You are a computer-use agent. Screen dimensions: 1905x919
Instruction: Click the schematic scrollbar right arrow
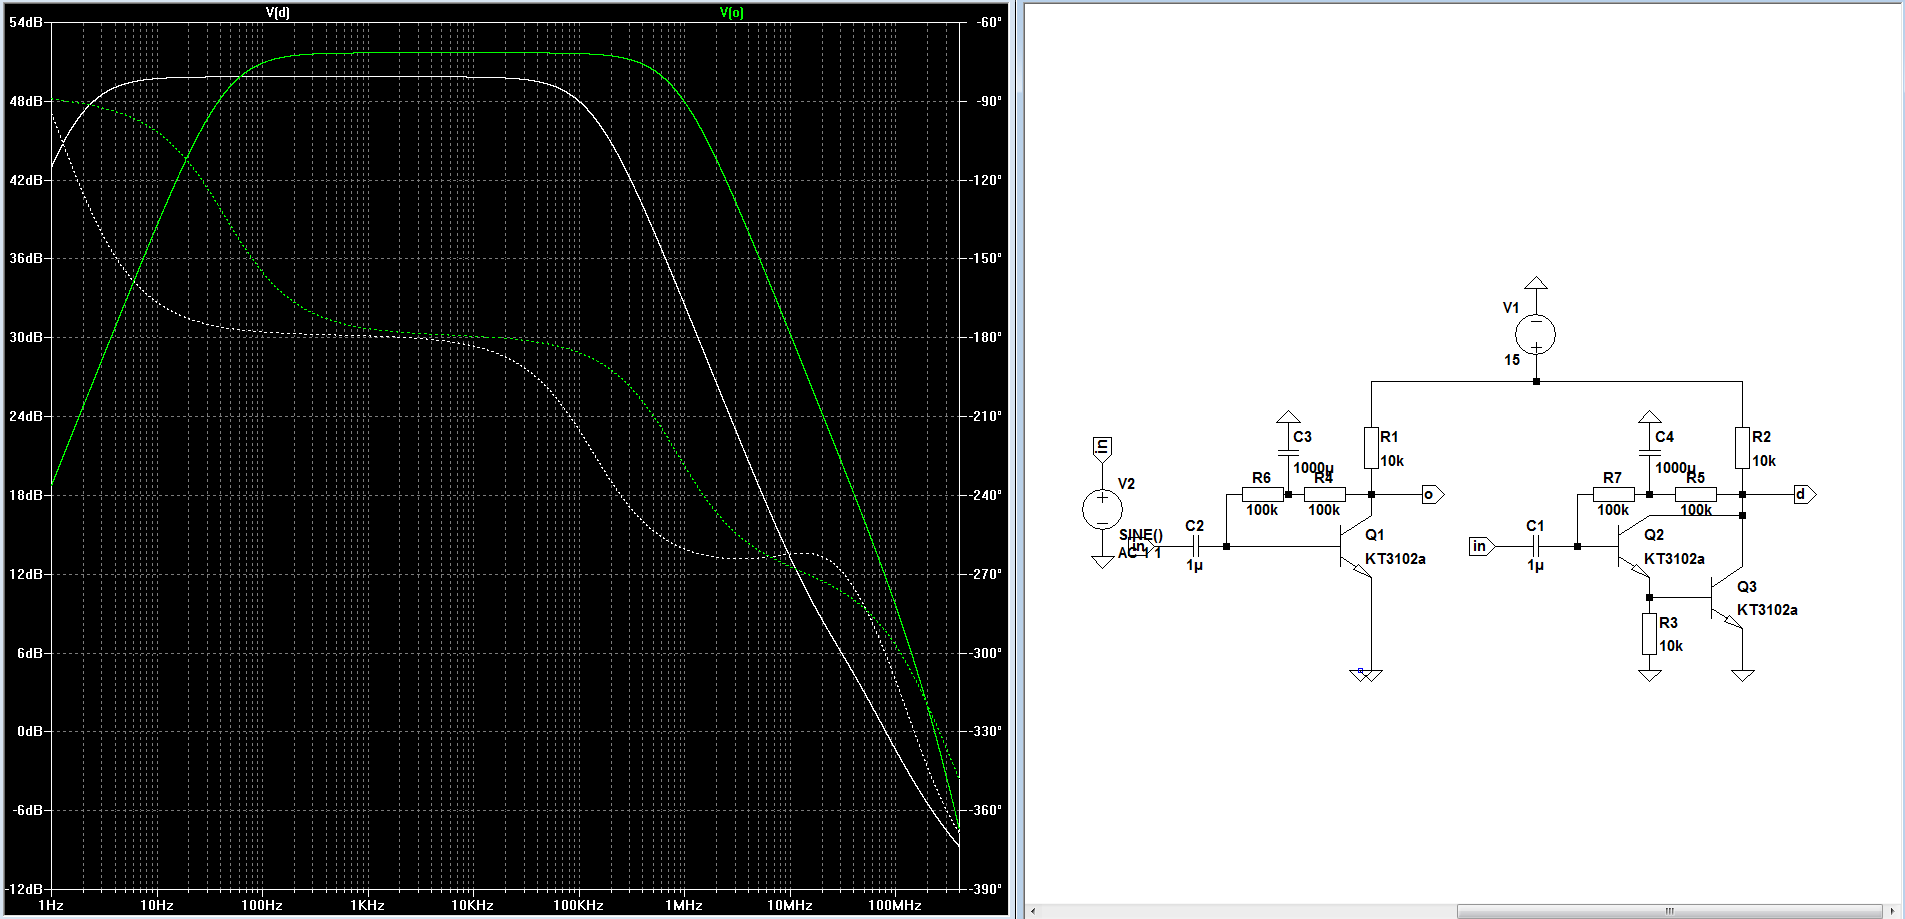click(x=1892, y=911)
